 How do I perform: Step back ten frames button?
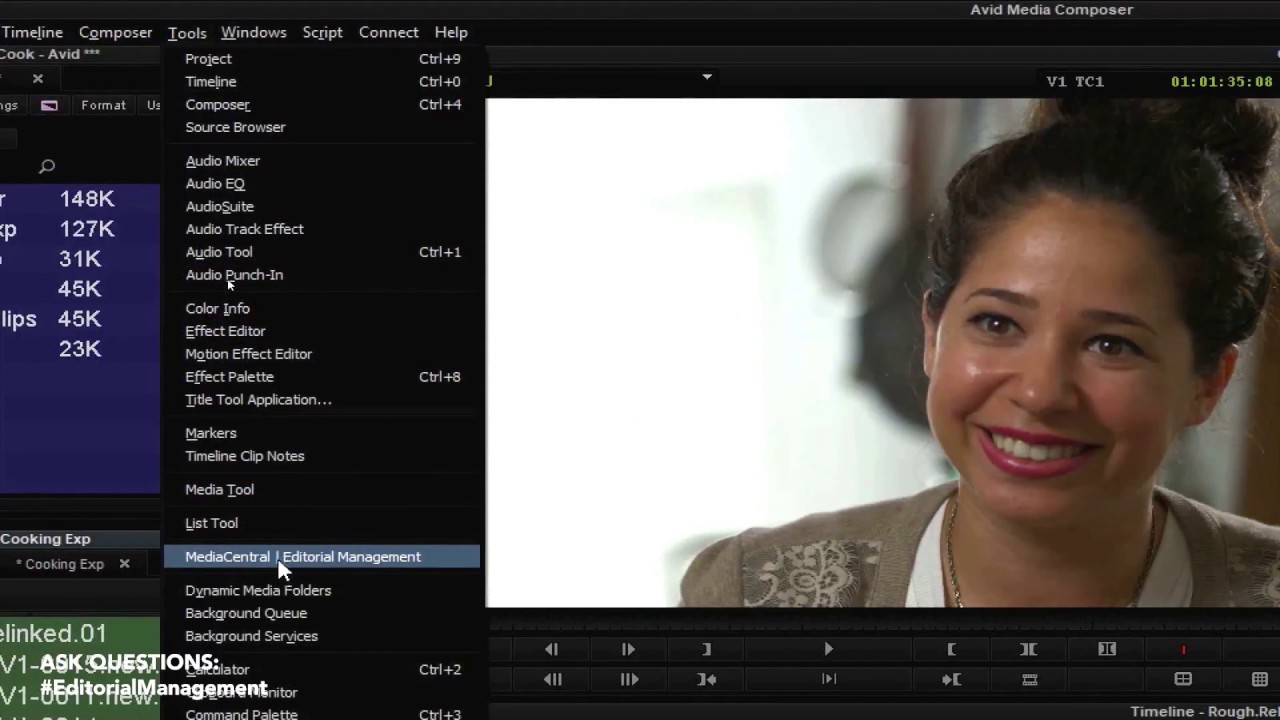(x=552, y=680)
